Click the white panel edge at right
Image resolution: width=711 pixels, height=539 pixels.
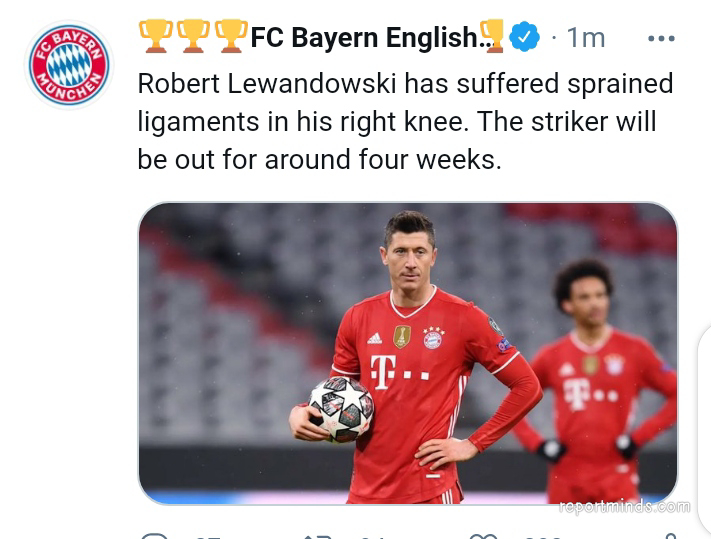click(704, 431)
